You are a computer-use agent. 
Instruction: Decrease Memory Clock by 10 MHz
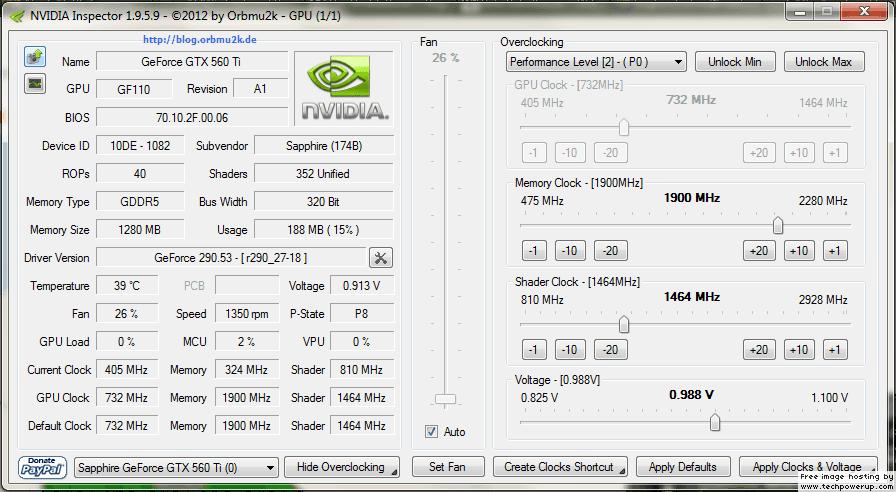(570, 251)
